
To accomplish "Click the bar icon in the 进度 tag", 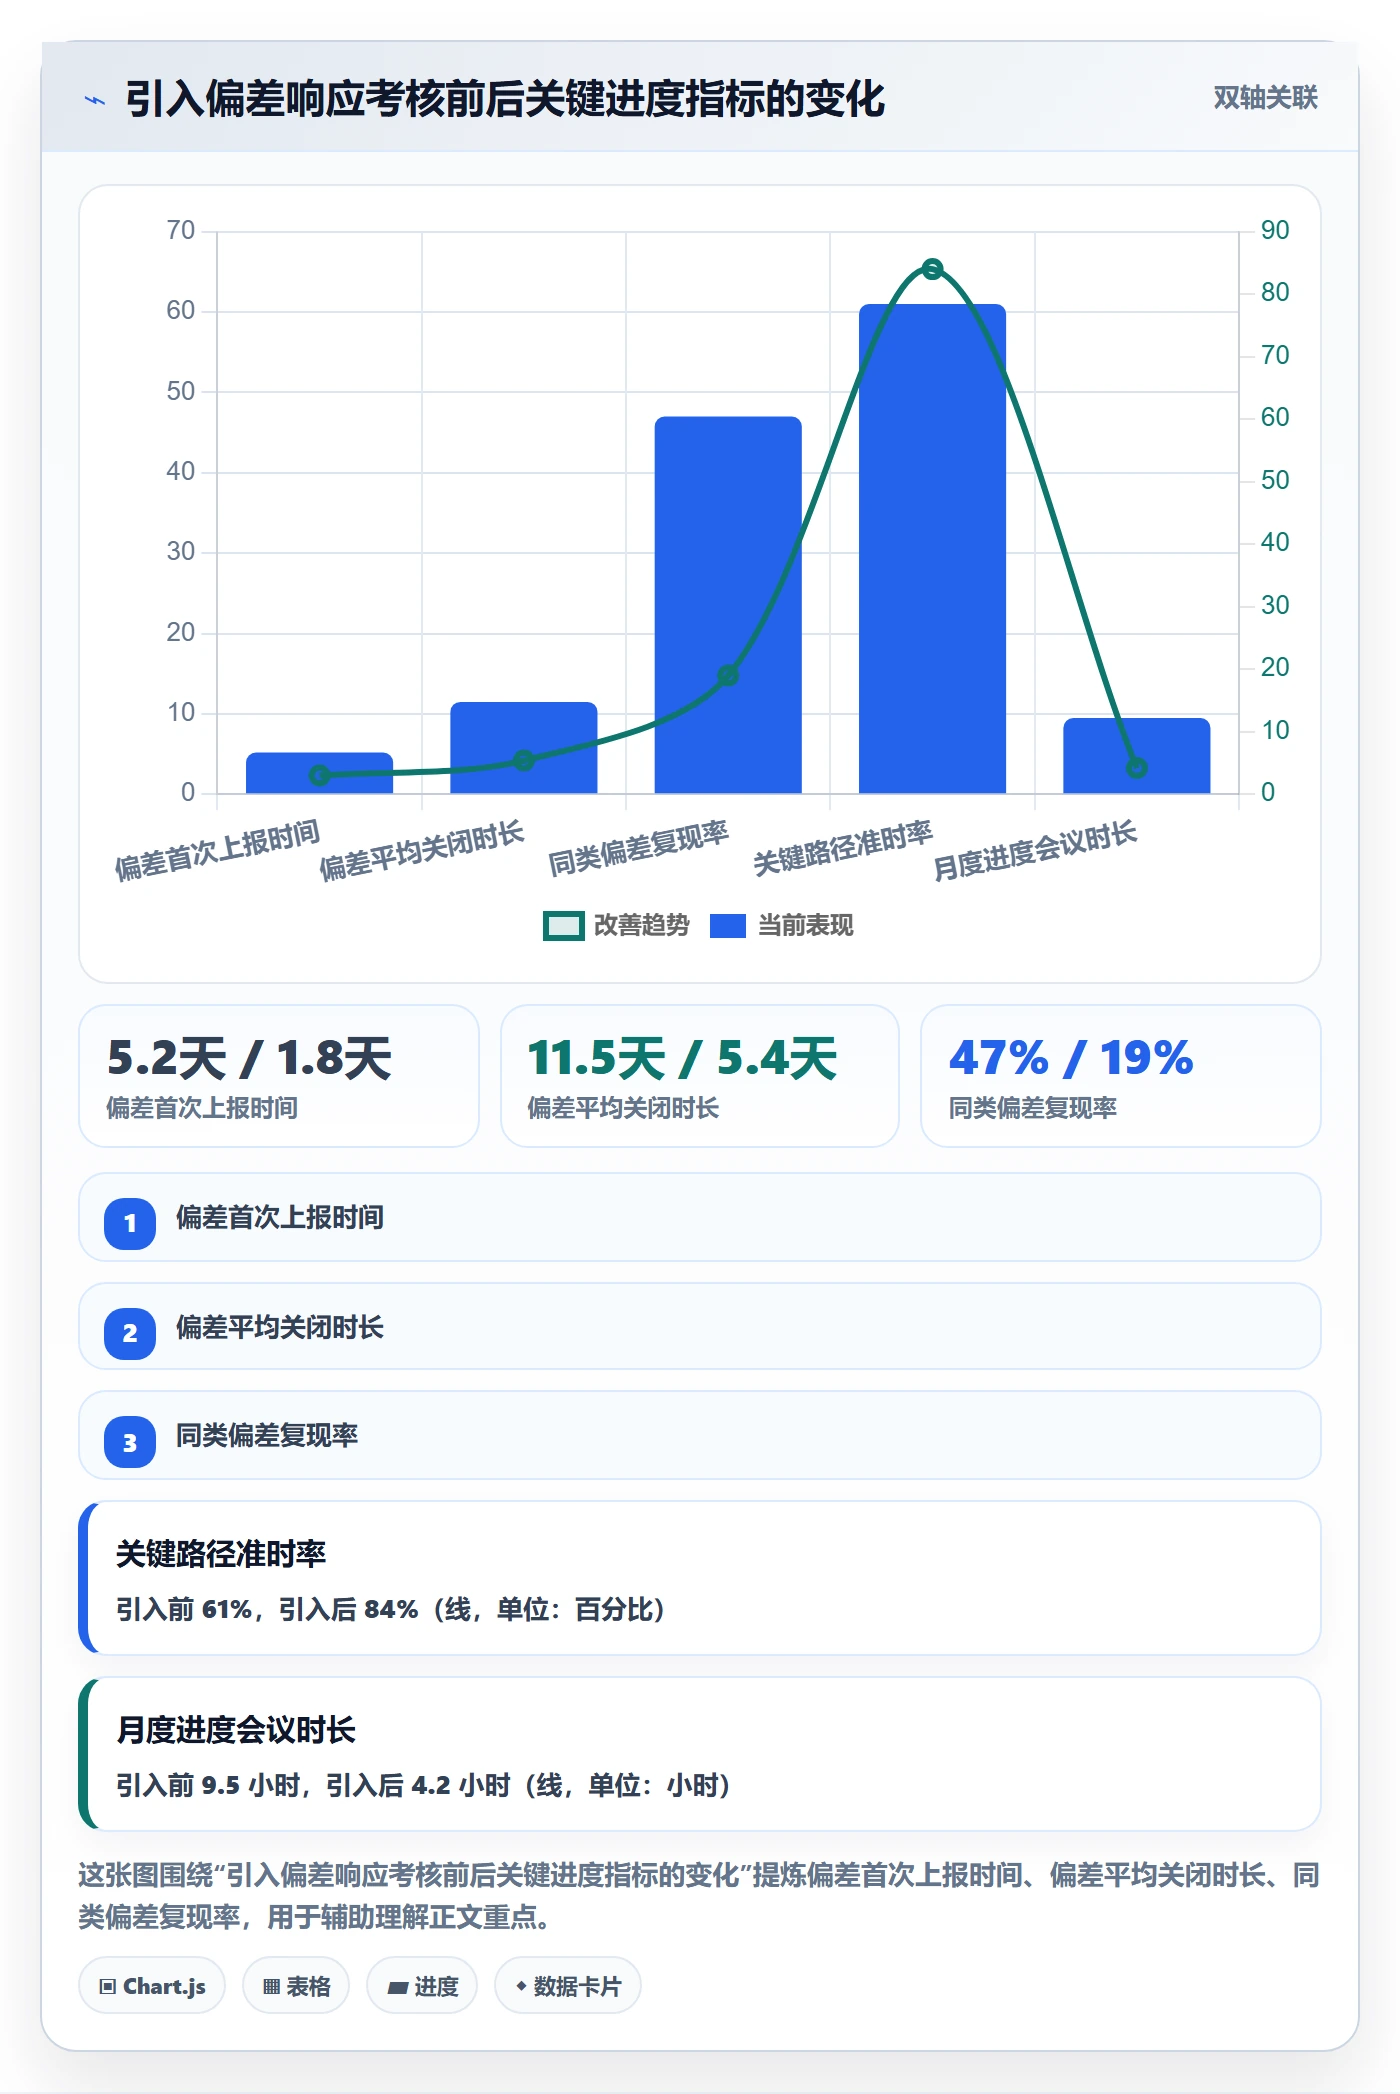I will [x=398, y=1988].
